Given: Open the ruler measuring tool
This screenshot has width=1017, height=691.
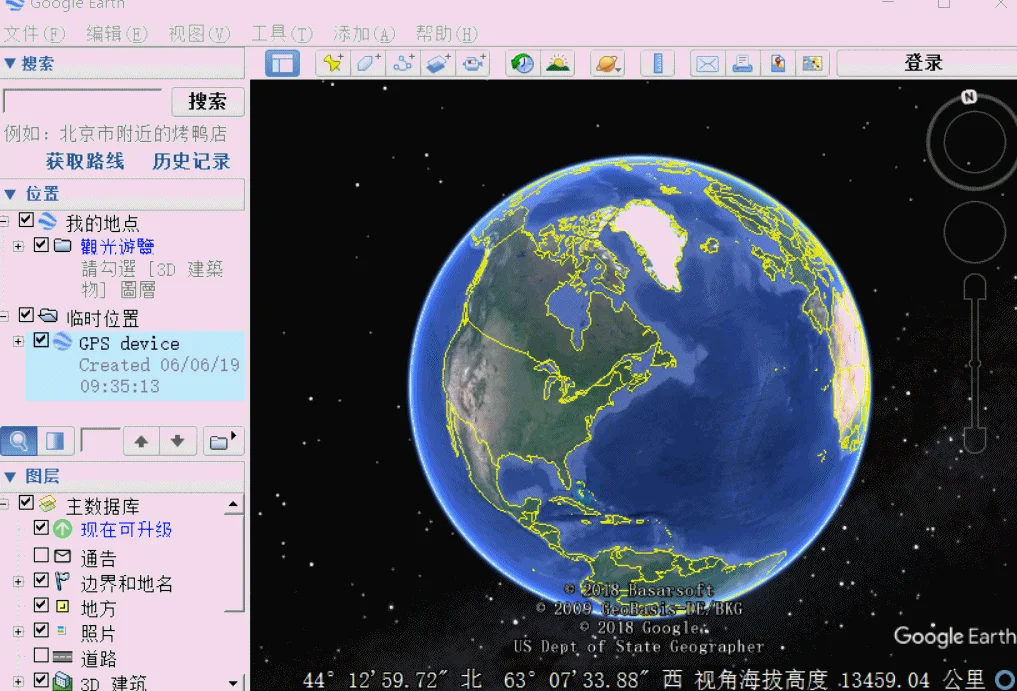Looking at the screenshot, I should [x=658, y=64].
